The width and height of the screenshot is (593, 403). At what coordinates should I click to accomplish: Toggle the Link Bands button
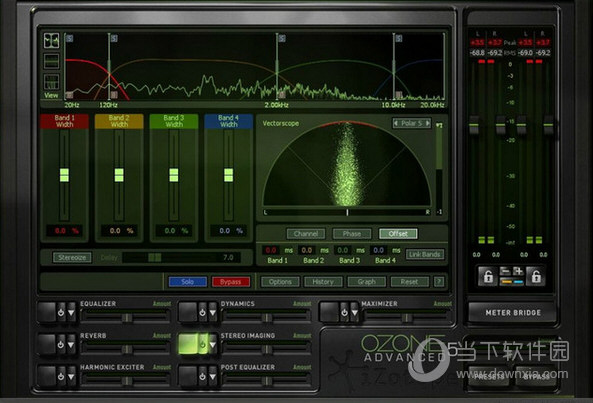pos(424,254)
